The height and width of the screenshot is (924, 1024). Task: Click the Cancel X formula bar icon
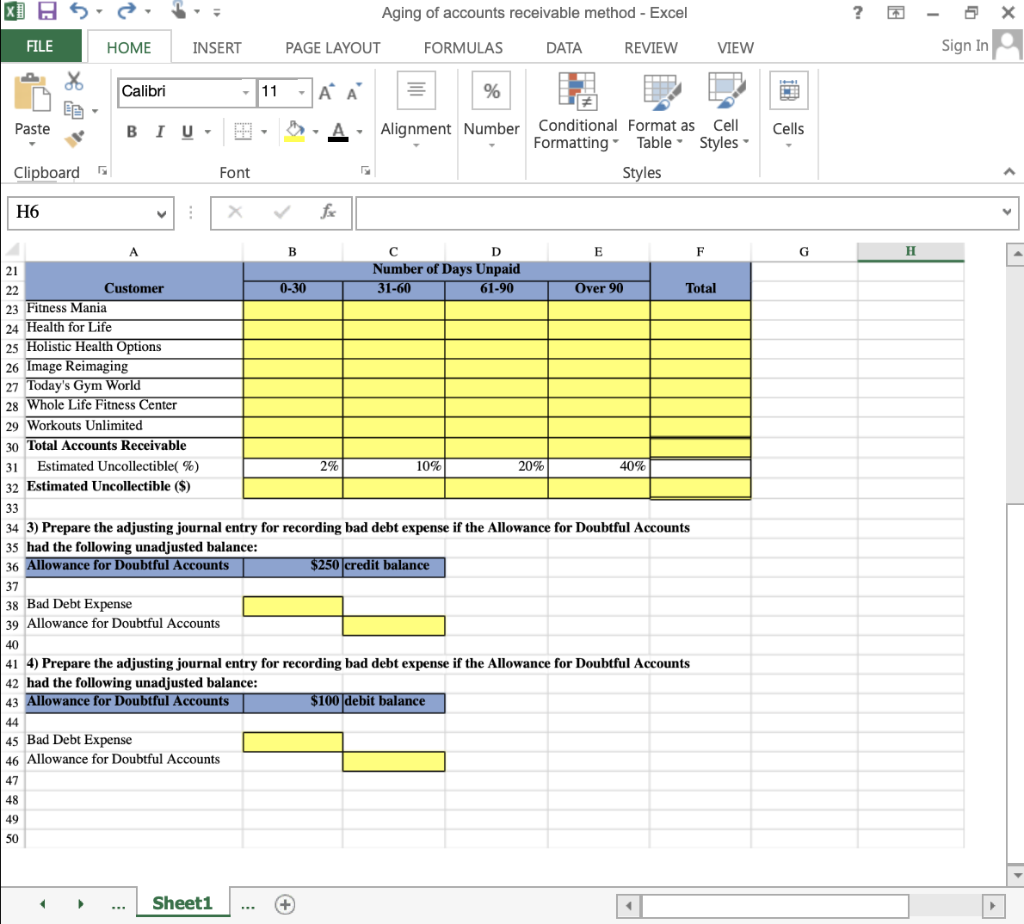[x=235, y=212]
